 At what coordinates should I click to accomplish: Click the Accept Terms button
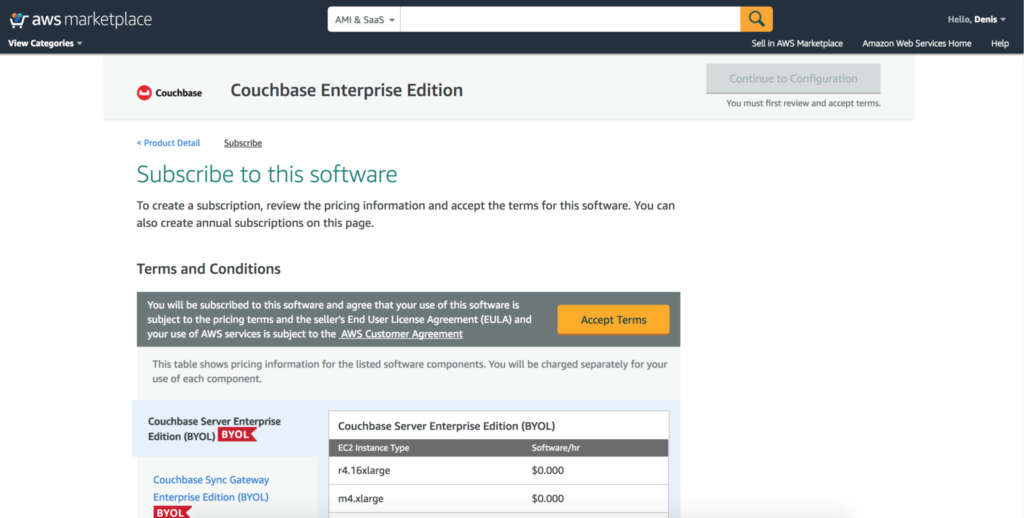(613, 319)
